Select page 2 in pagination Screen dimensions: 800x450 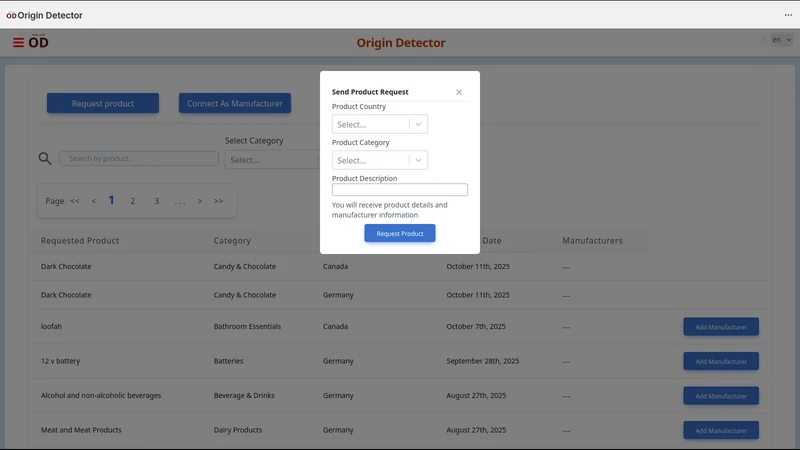(133, 201)
